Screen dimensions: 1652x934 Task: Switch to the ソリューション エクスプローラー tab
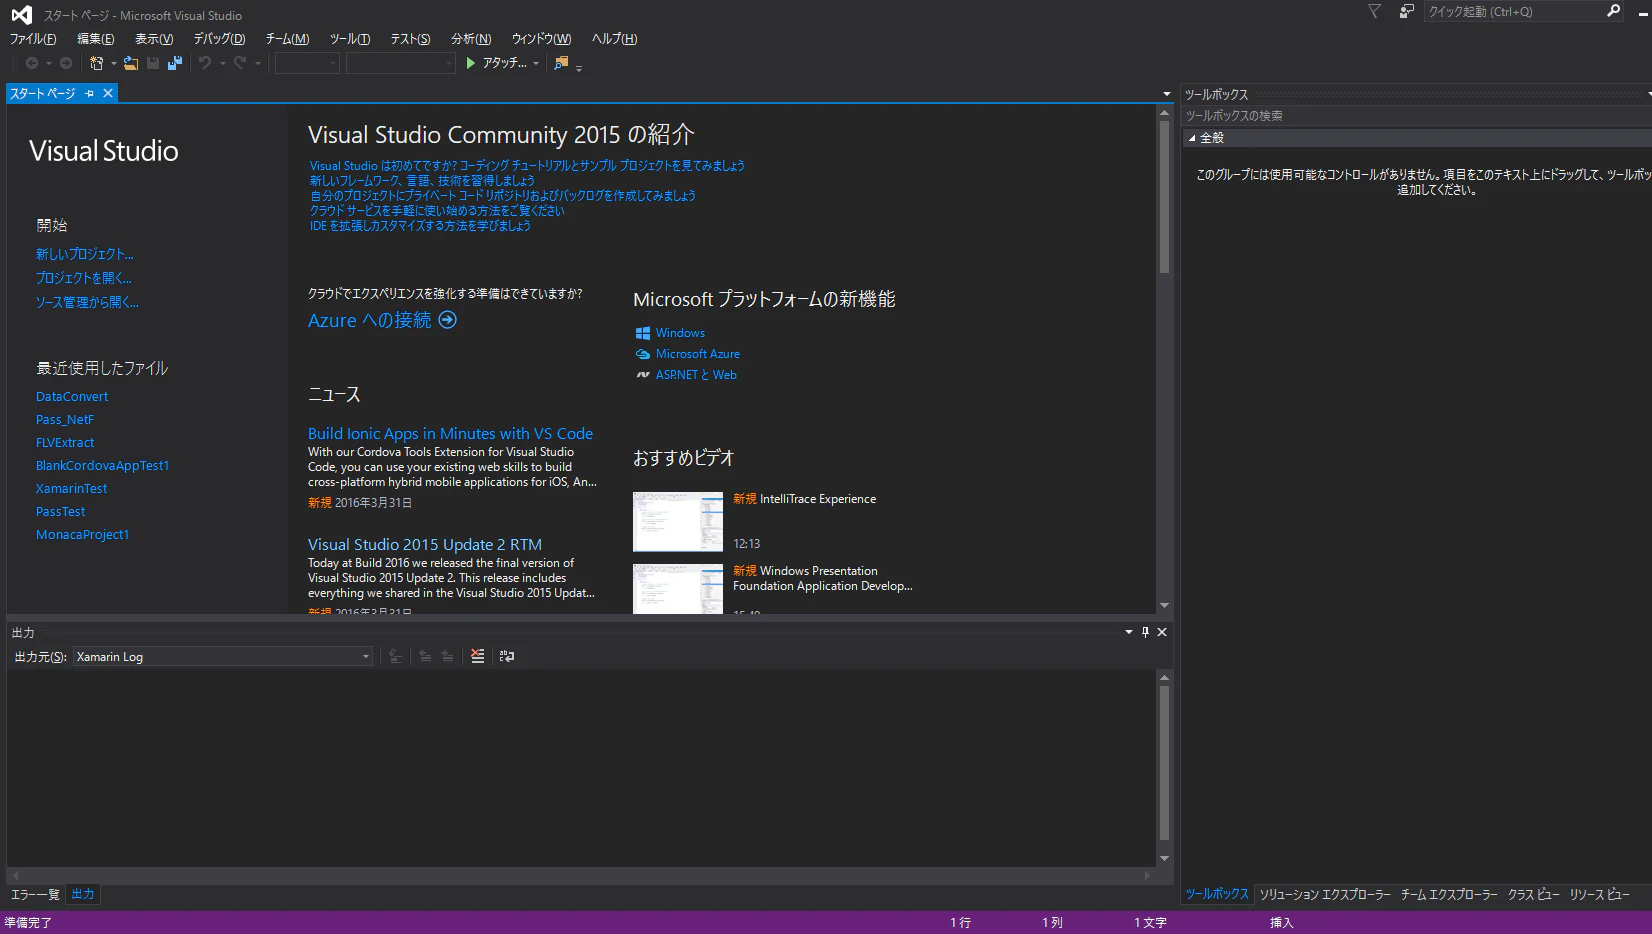click(1325, 894)
